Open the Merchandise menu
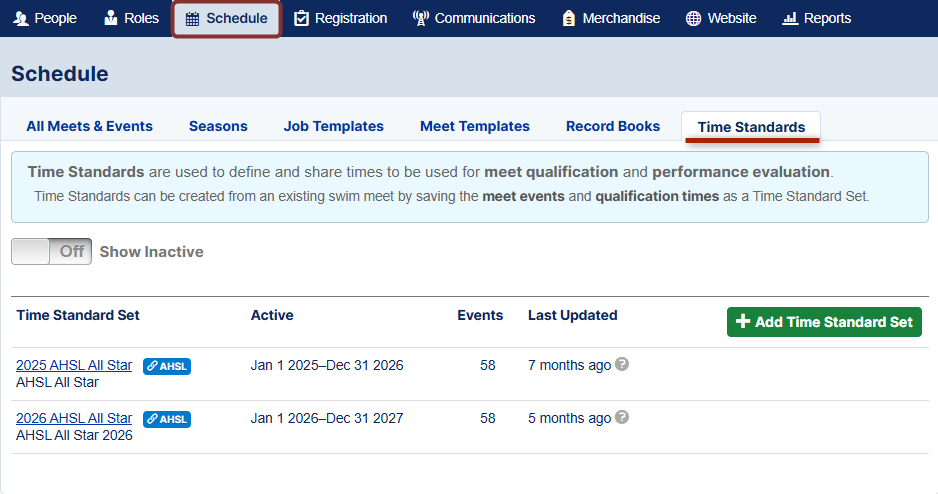 pyautogui.click(x=611, y=19)
